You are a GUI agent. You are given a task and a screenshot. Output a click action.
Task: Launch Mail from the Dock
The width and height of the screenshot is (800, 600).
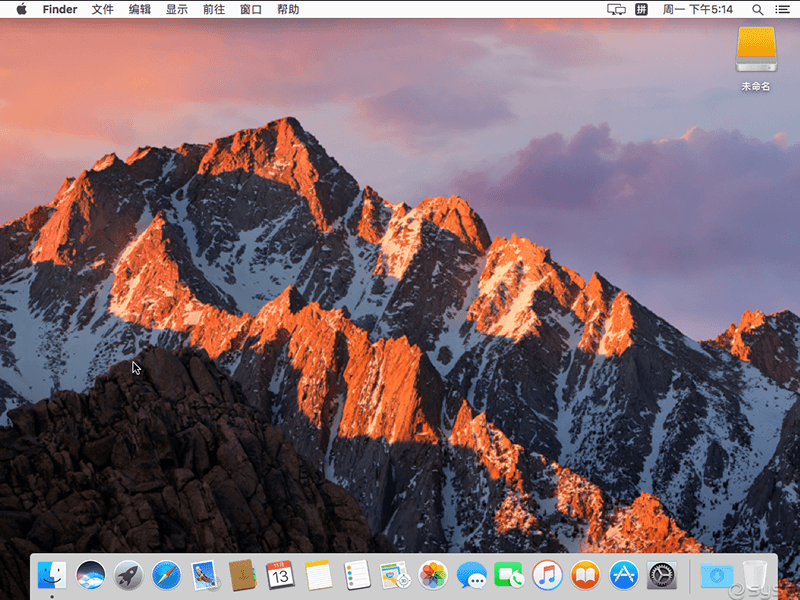coord(204,576)
